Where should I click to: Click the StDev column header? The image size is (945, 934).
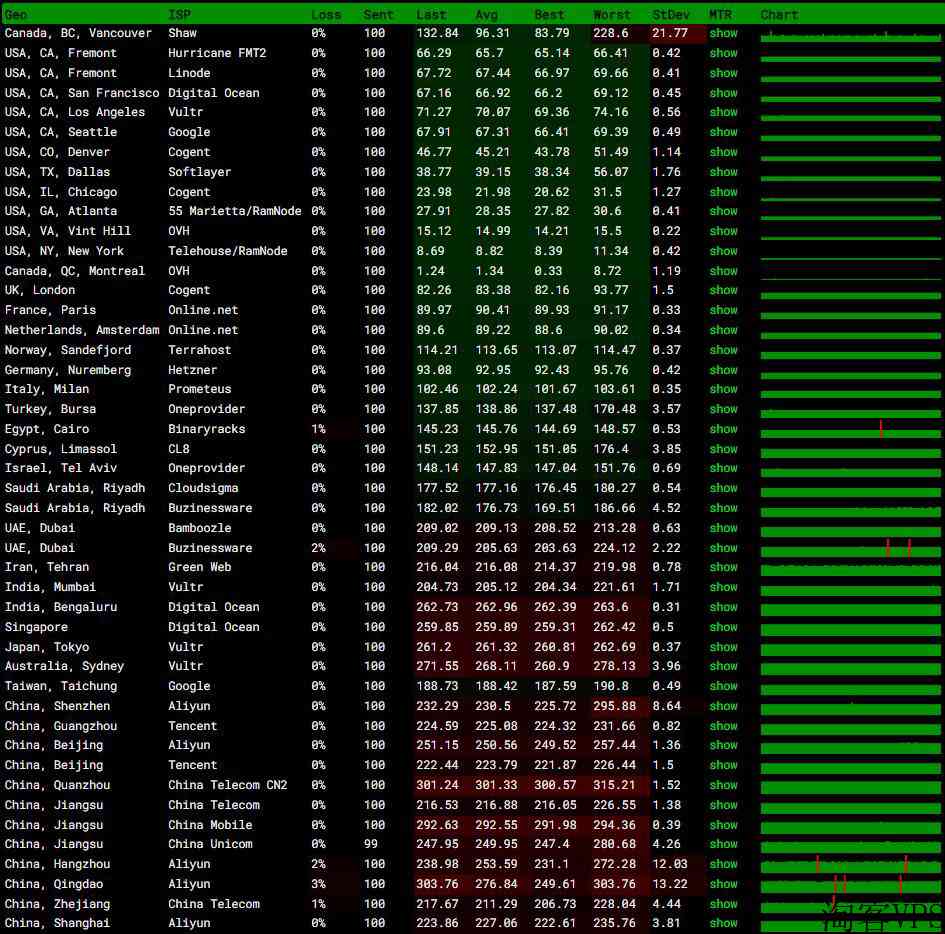(x=671, y=14)
